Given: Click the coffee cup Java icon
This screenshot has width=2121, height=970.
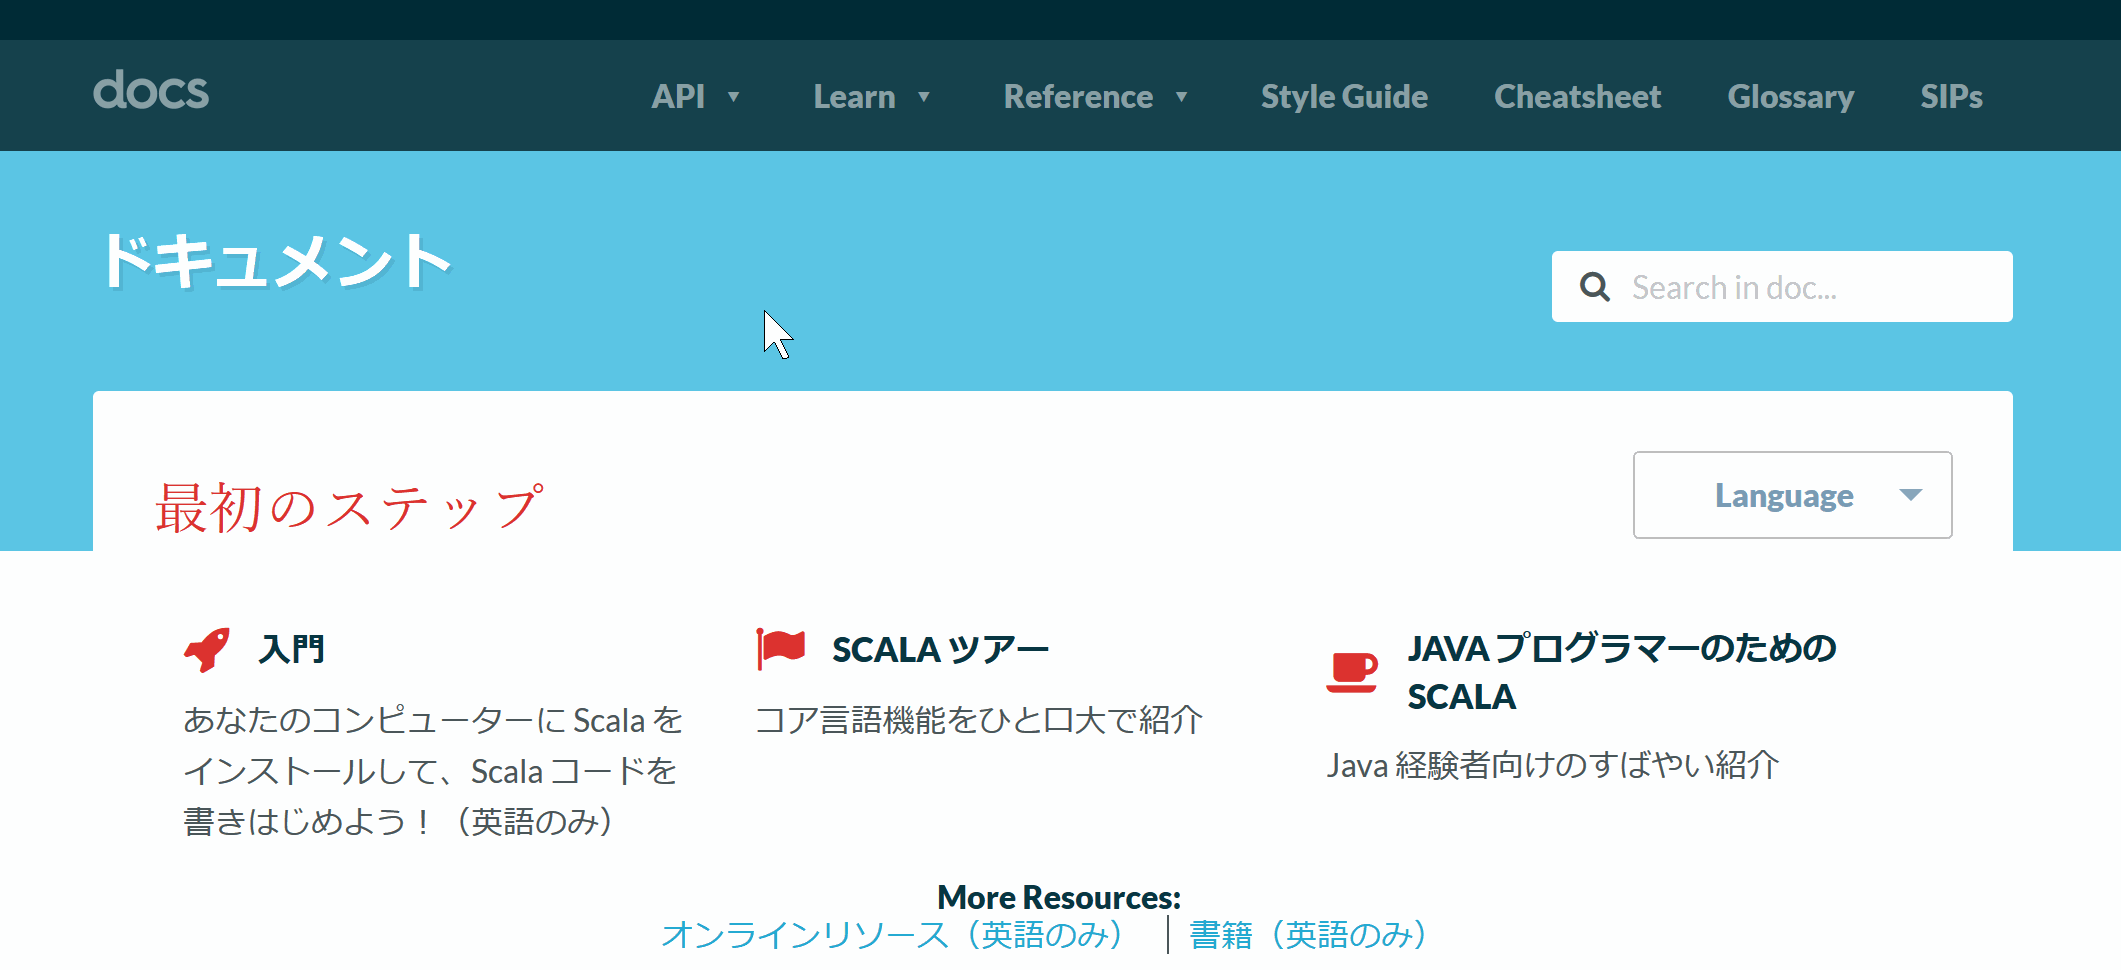Looking at the screenshot, I should (x=1352, y=671).
